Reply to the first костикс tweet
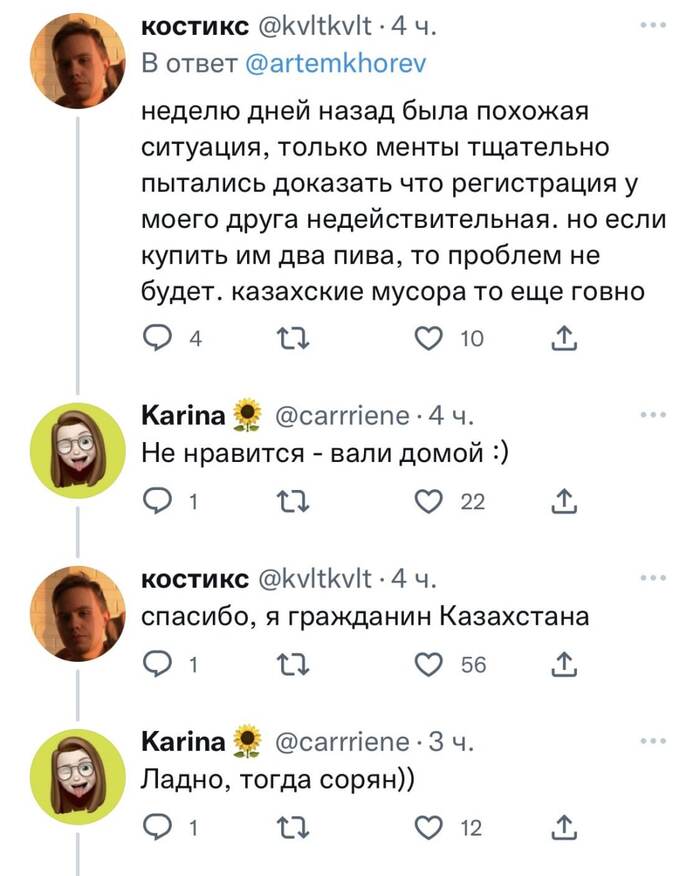This screenshot has height=876, width=700. pyautogui.click(x=159, y=340)
